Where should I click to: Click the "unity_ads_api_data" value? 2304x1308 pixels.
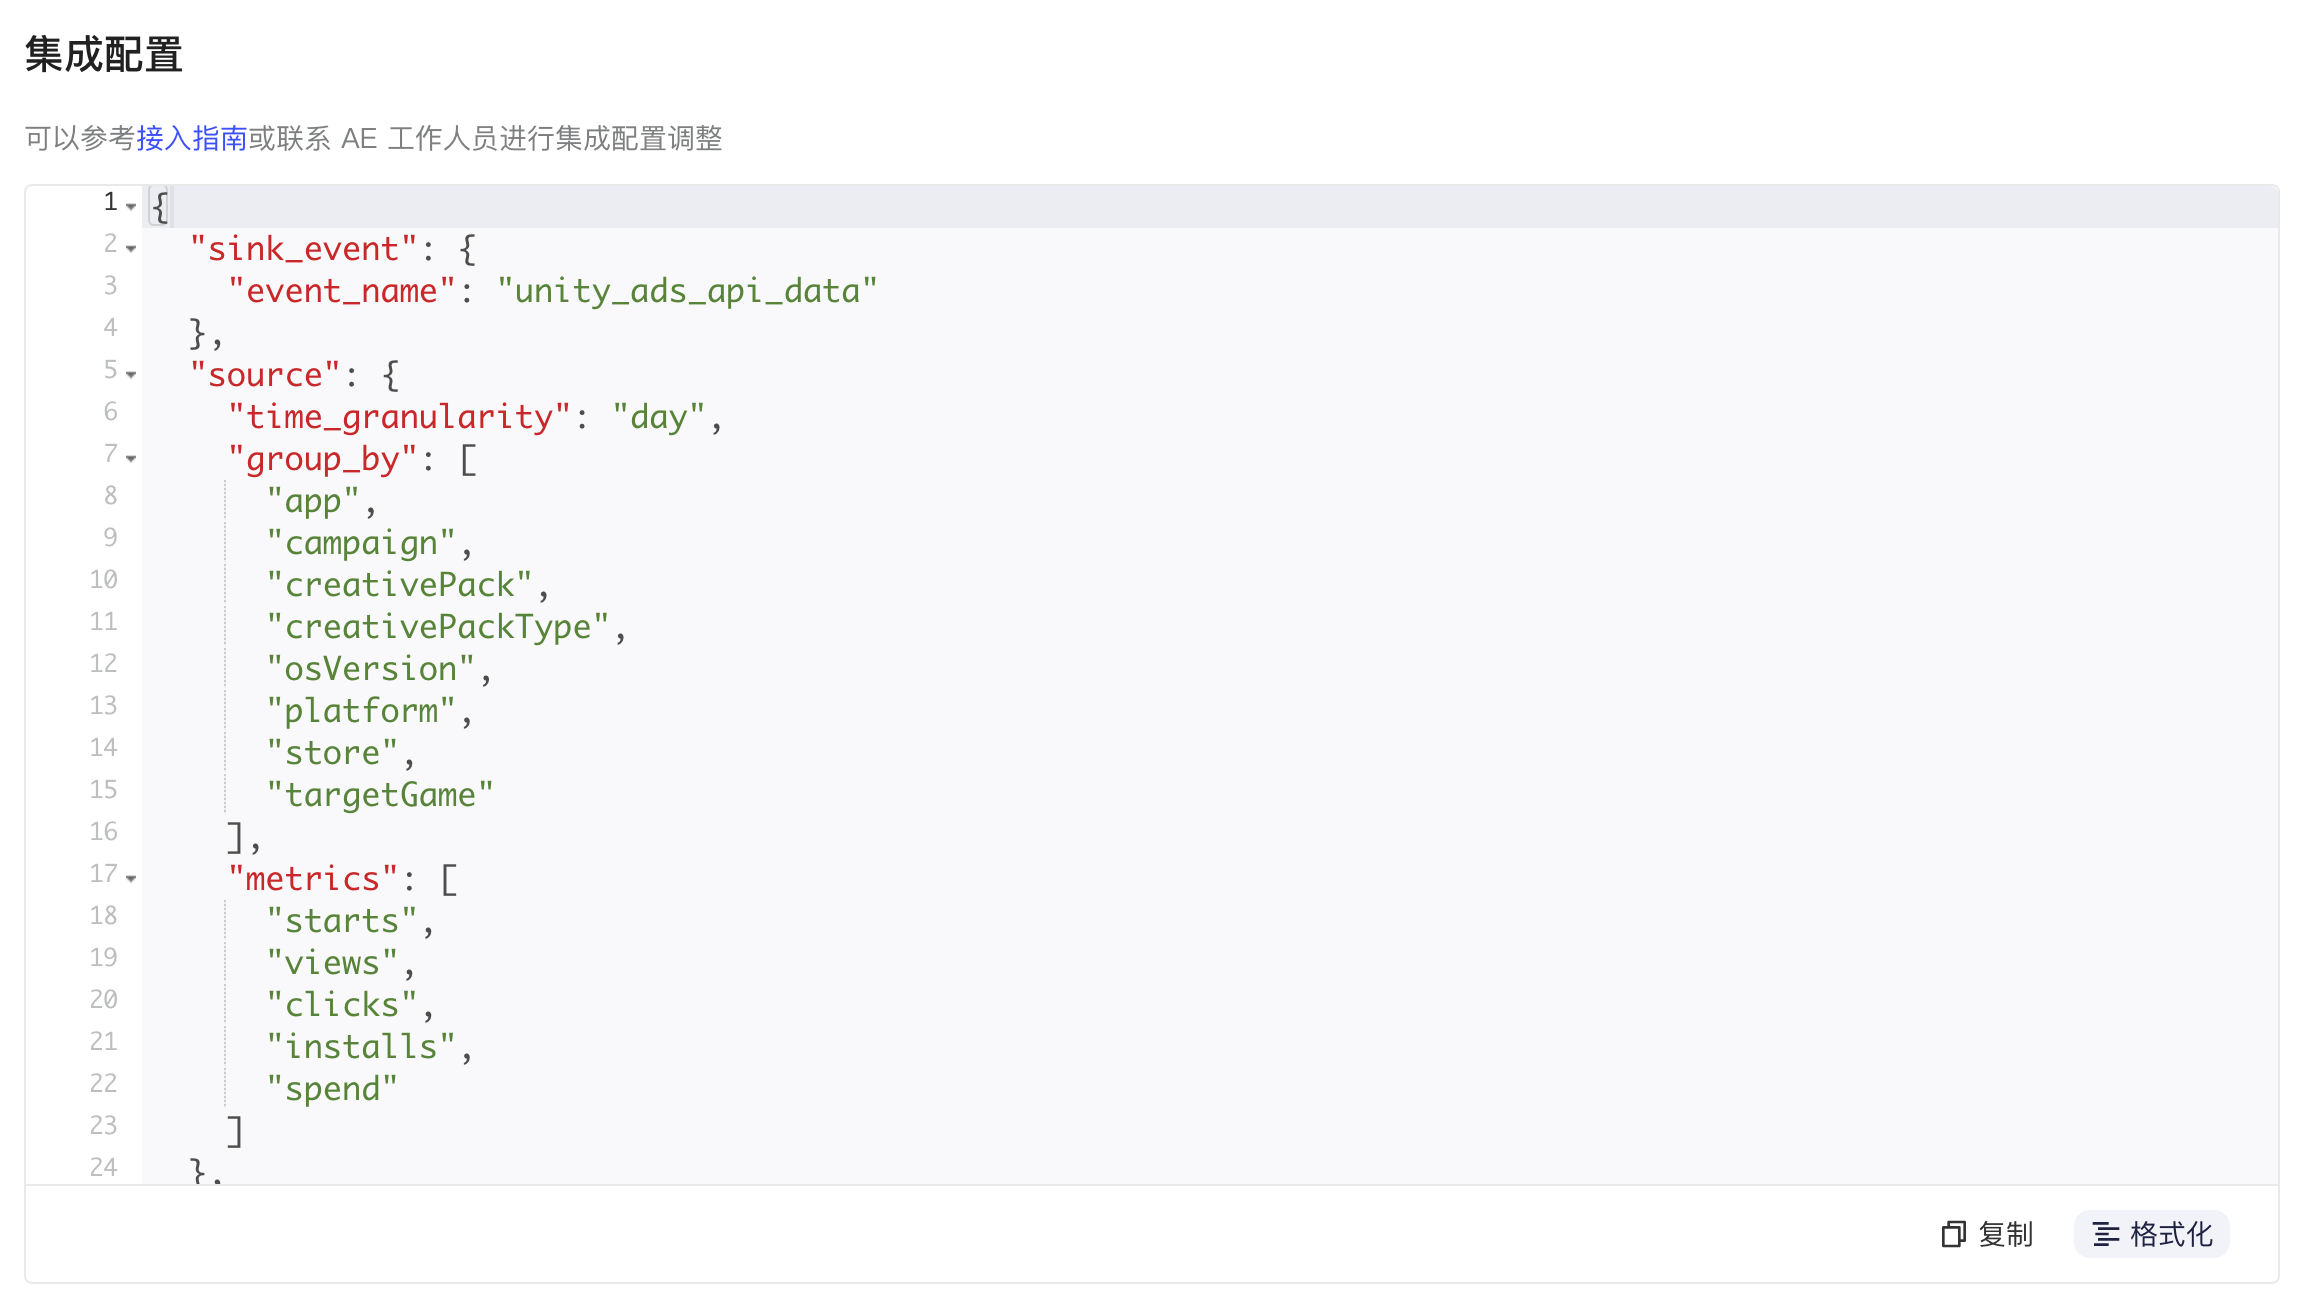(687, 291)
